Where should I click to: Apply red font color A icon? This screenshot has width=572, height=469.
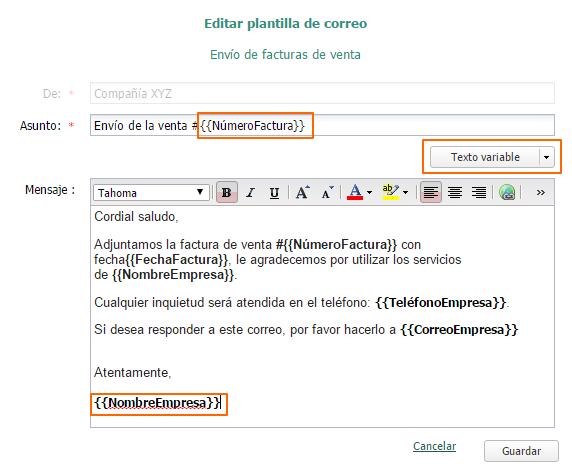pyautogui.click(x=355, y=192)
